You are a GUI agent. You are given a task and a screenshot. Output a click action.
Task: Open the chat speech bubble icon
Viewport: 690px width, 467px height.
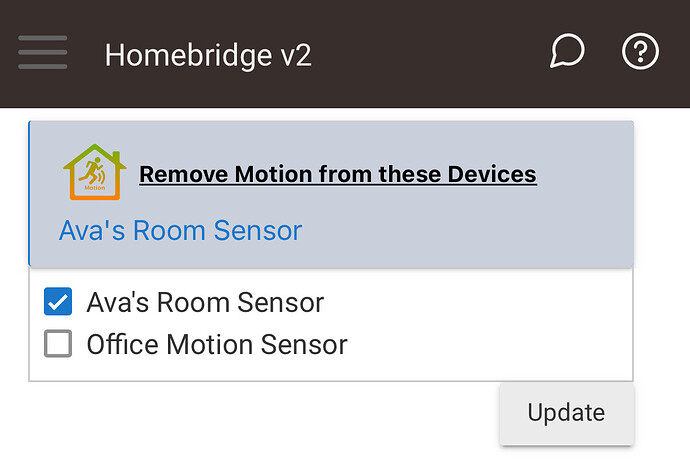click(x=567, y=51)
